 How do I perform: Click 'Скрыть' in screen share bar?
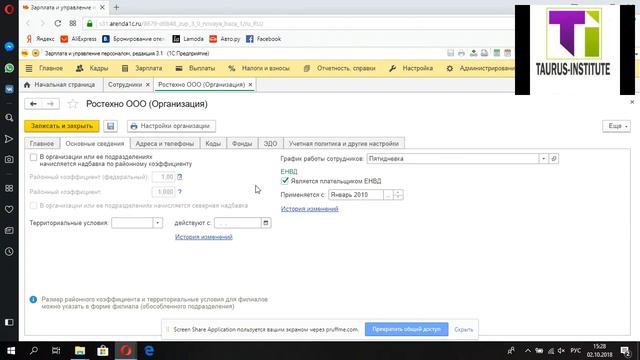464,329
